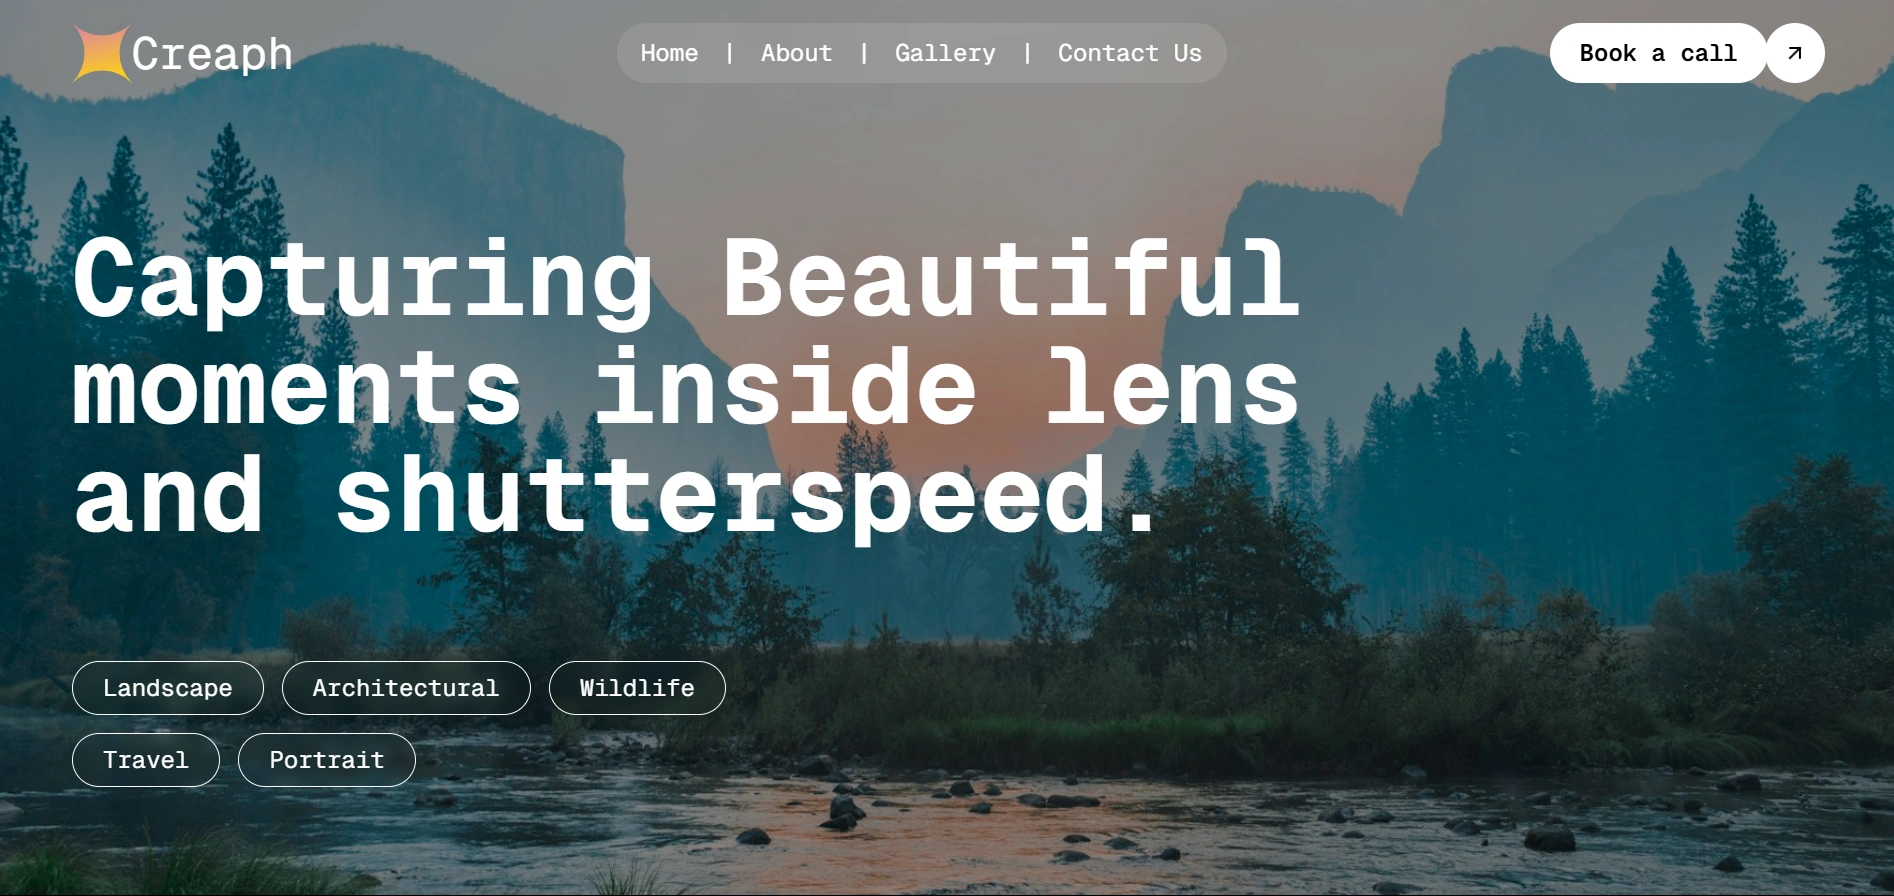This screenshot has height=896, width=1894.
Task: Click the word shutterspeed in the headline
Action: tap(720, 497)
